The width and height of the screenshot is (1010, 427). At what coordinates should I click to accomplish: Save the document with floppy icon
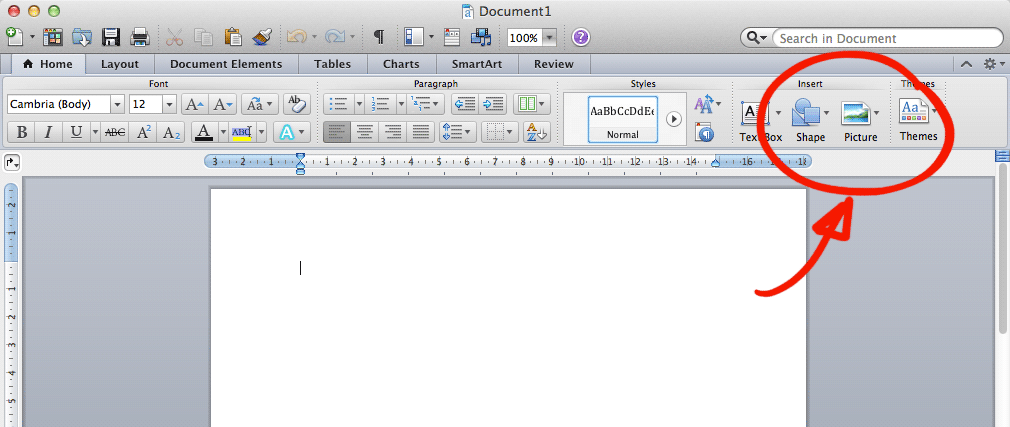tap(111, 37)
